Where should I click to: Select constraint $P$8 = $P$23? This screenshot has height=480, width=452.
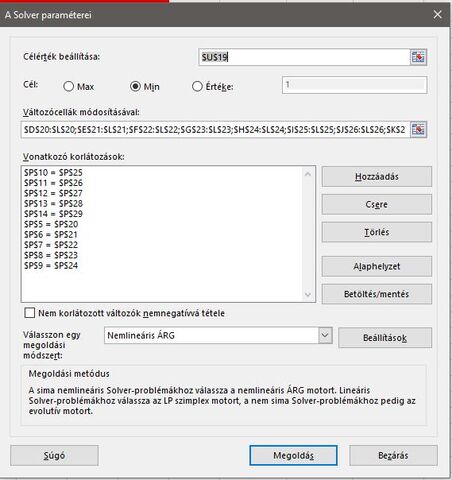(51, 255)
